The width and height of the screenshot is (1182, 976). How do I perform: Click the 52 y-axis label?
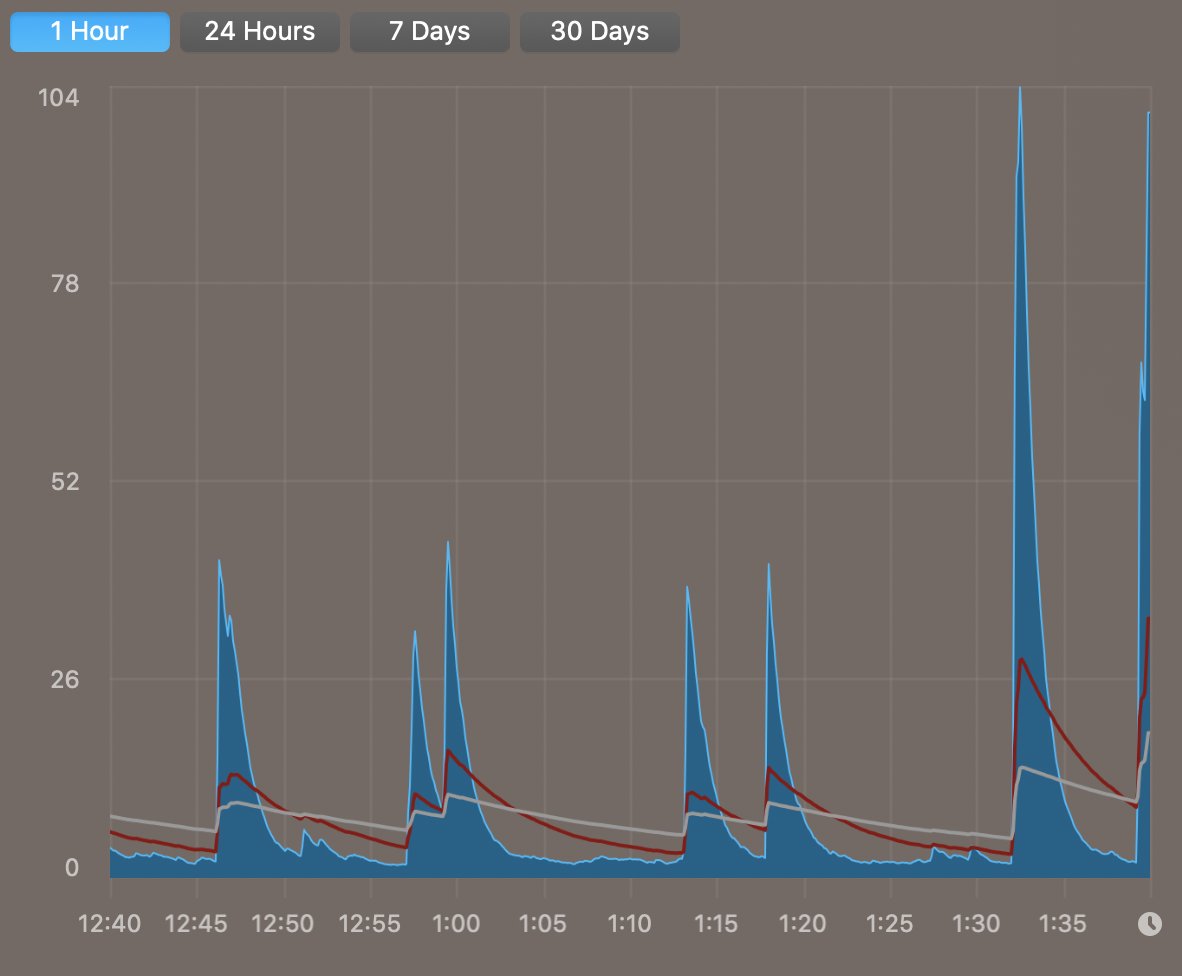pos(65,482)
